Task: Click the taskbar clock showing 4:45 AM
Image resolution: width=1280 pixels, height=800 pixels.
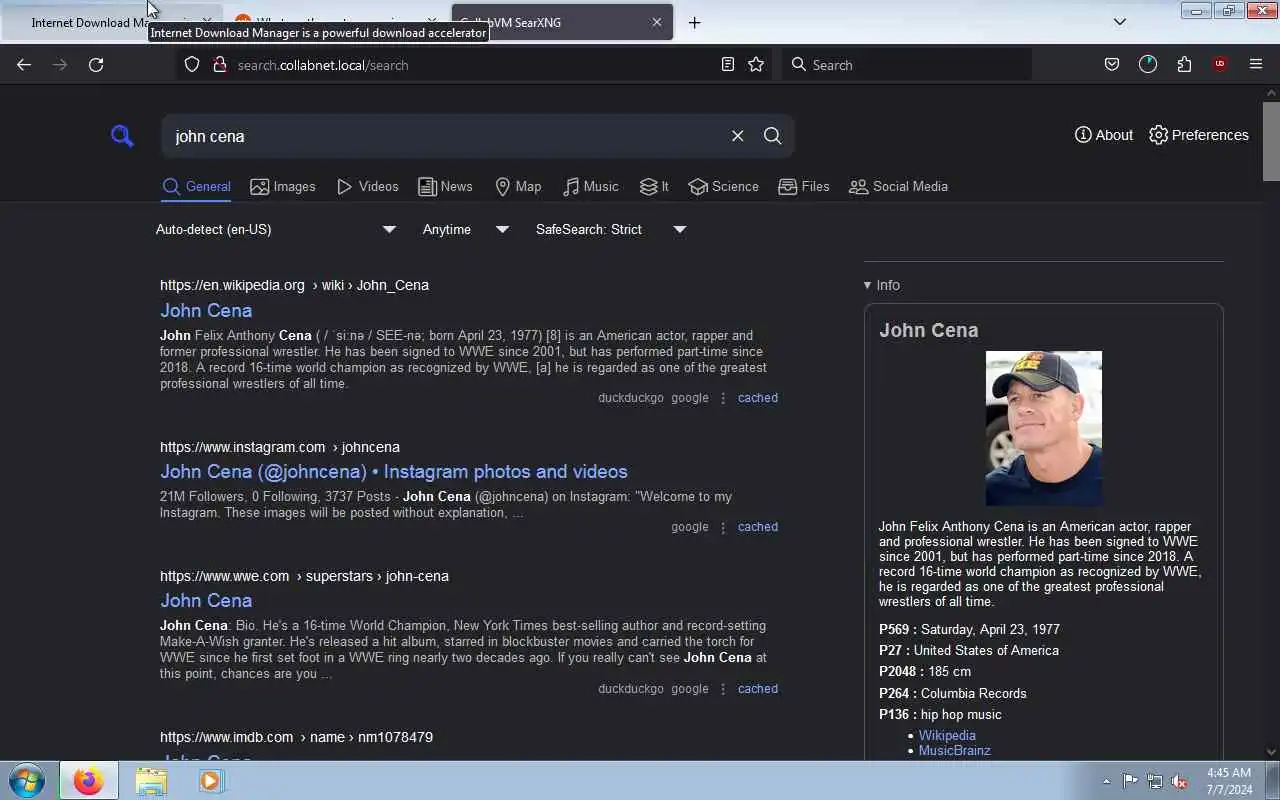Action: 1229,781
